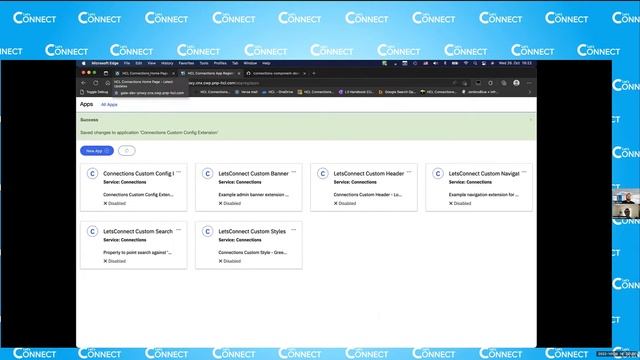Open options menu on LetsConnect Custom Styles card
This screenshot has width=640, height=360.
294,230
